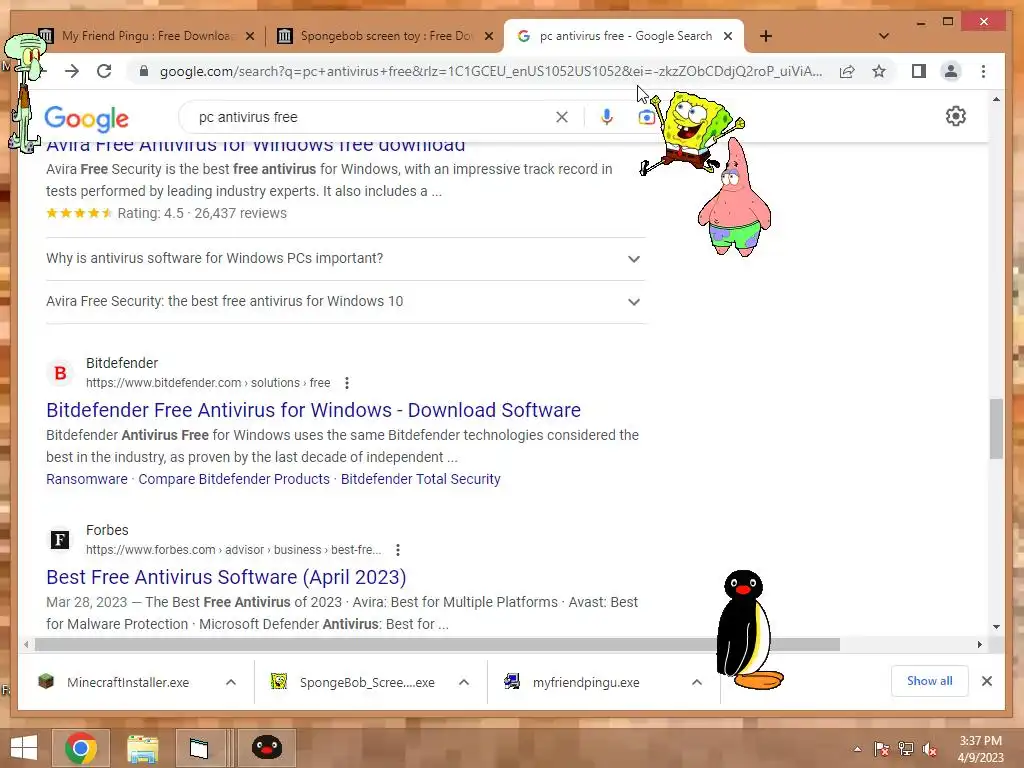Switch to the My Friend Pingu tab

click(x=145, y=36)
